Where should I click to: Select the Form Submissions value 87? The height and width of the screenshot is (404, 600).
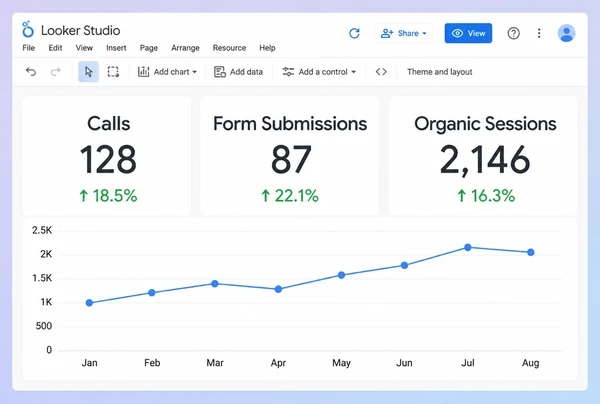pyautogui.click(x=291, y=160)
